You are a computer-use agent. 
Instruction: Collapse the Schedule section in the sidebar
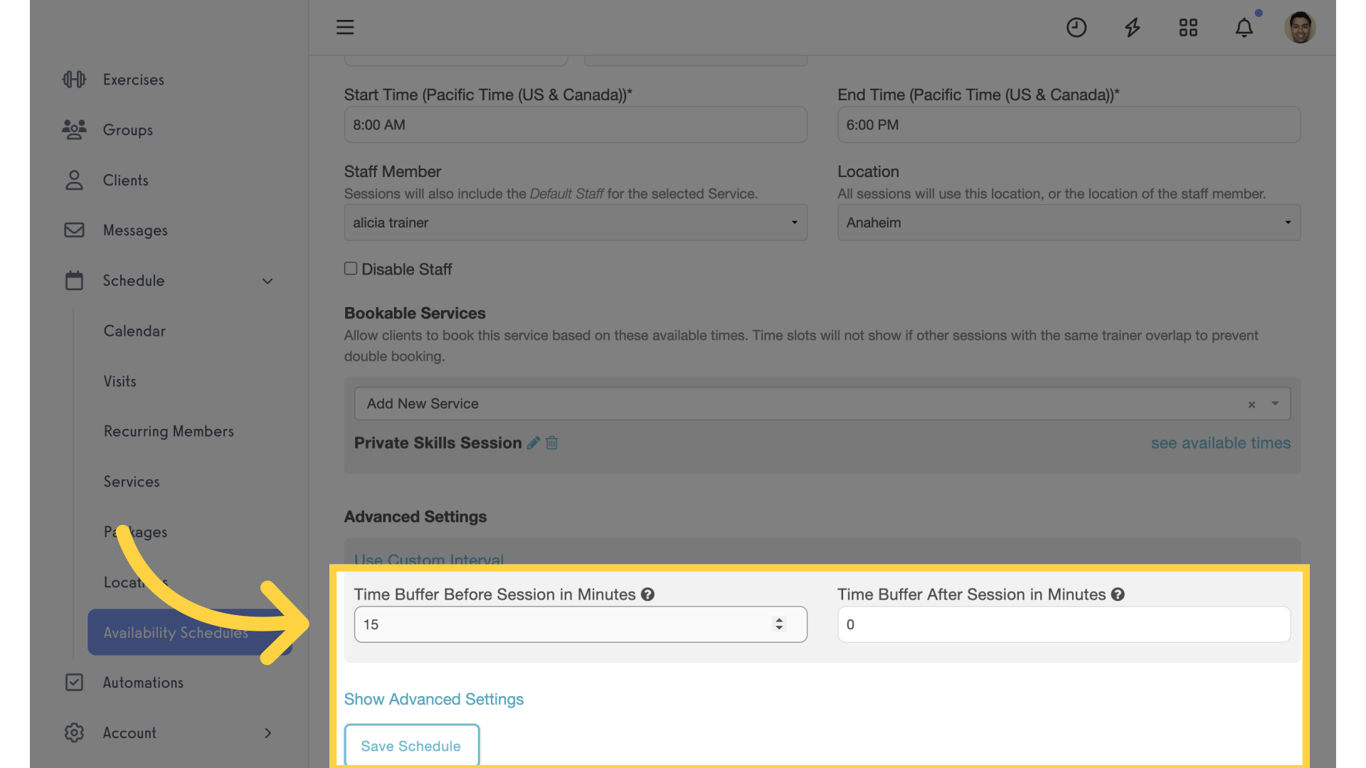click(x=267, y=281)
